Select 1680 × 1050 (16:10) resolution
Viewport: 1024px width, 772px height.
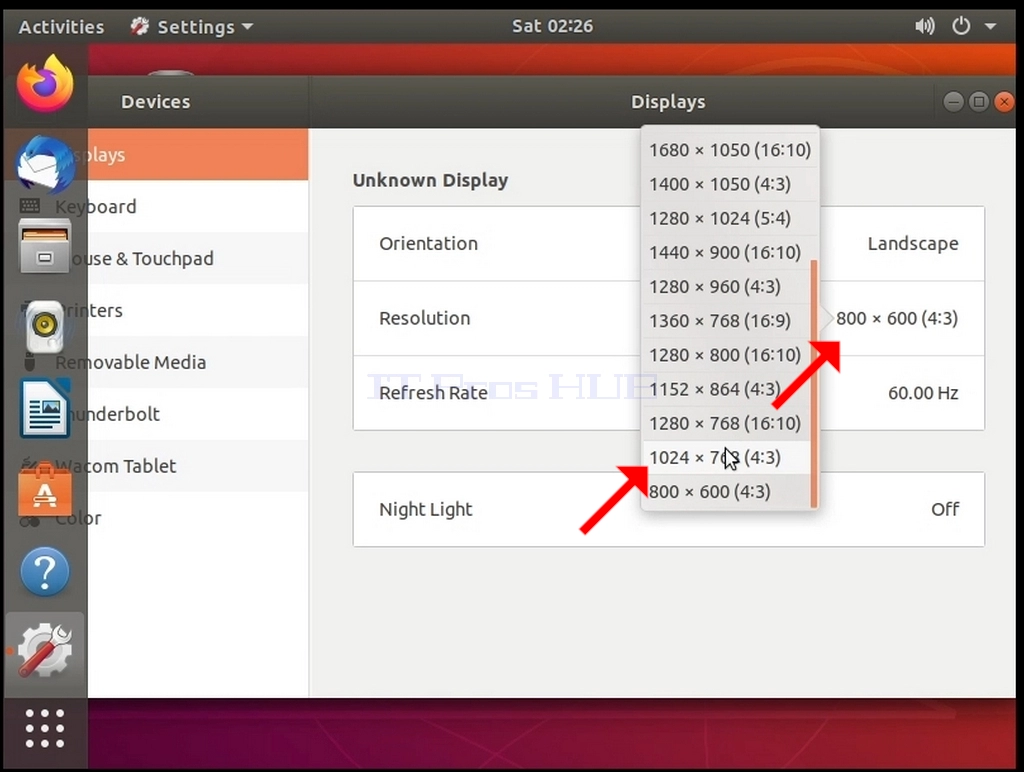coord(729,150)
